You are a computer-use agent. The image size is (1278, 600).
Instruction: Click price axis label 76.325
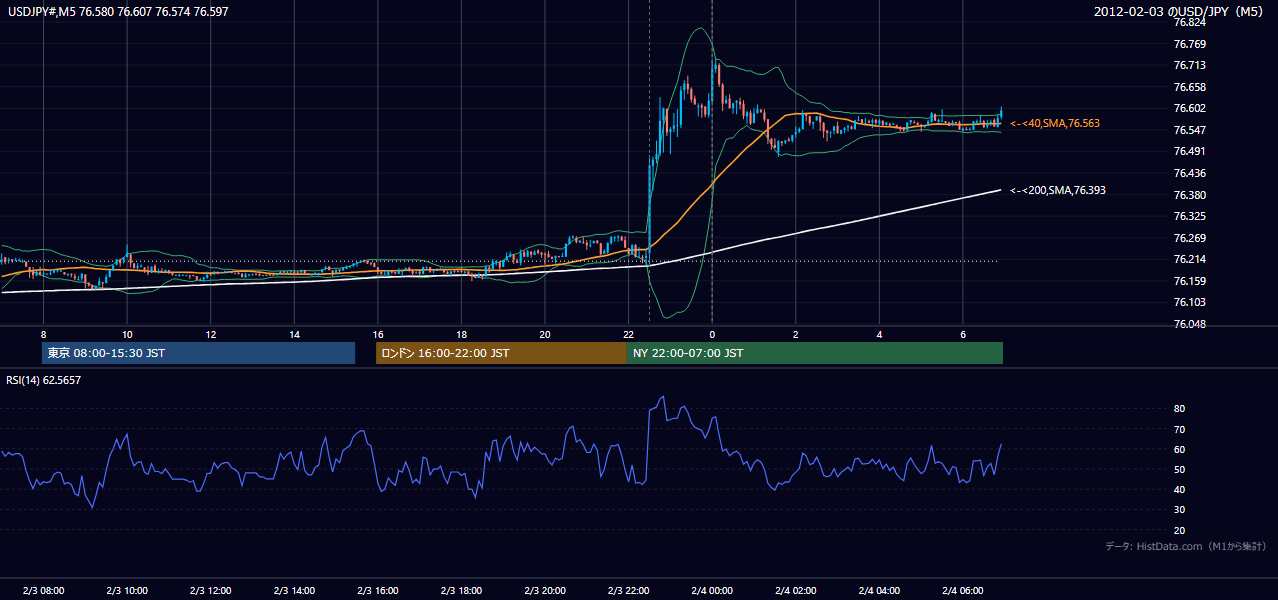click(x=1190, y=216)
